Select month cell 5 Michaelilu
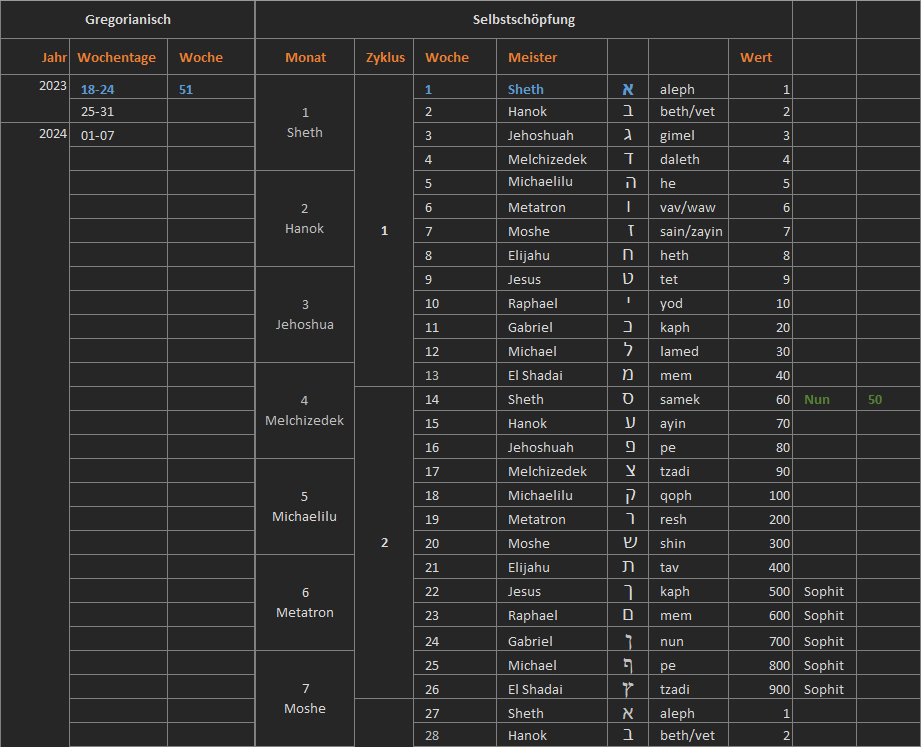The width and height of the screenshot is (921, 747). (x=305, y=506)
